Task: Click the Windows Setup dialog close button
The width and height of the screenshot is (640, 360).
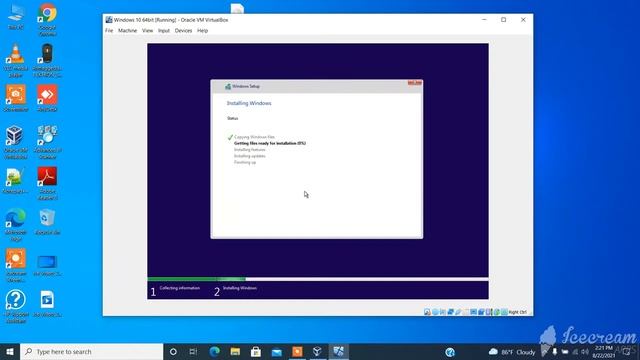Action: pyautogui.click(x=414, y=83)
